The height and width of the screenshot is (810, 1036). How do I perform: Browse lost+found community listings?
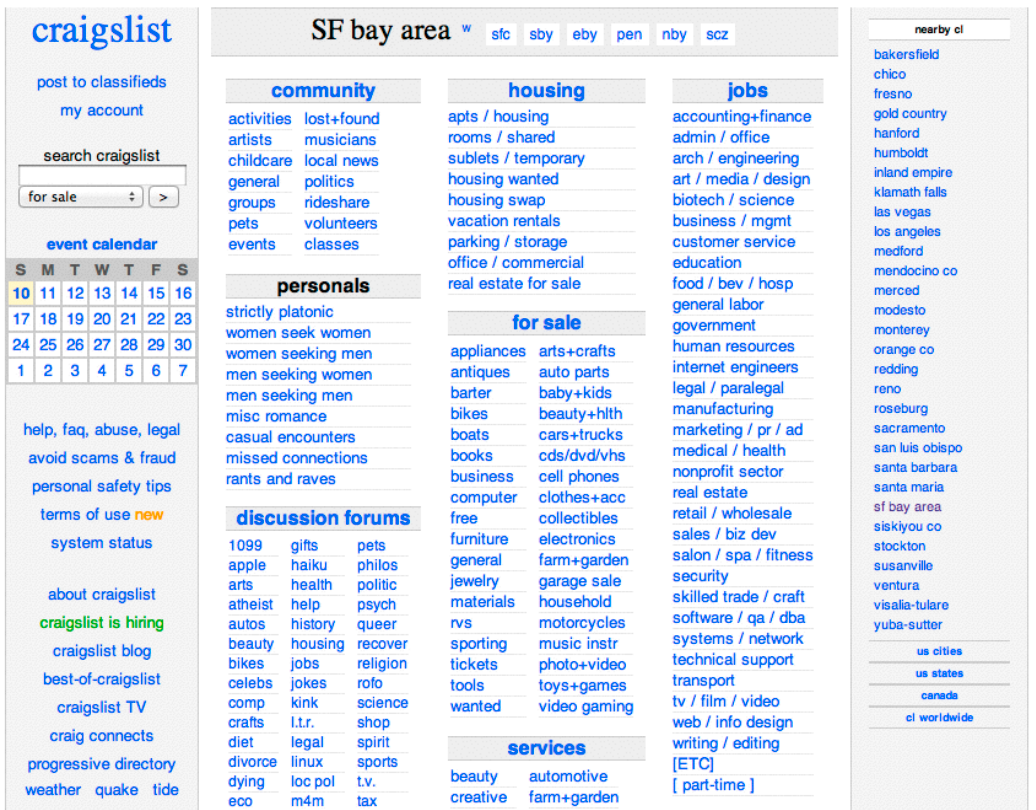pos(342,119)
